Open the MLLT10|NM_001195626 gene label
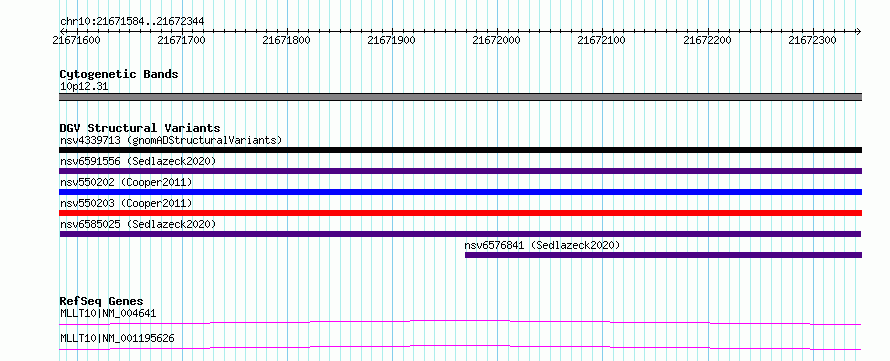The width and height of the screenshot is (890, 361). point(117,338)
